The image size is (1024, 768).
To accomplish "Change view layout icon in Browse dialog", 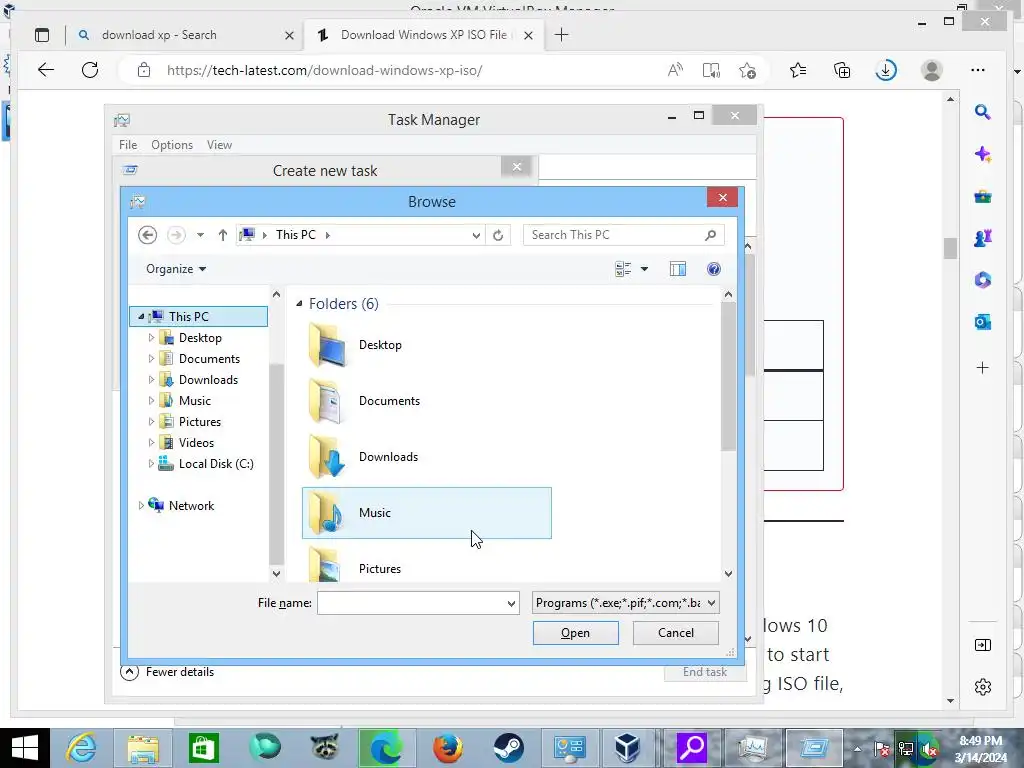I will (x=623, y=269).
